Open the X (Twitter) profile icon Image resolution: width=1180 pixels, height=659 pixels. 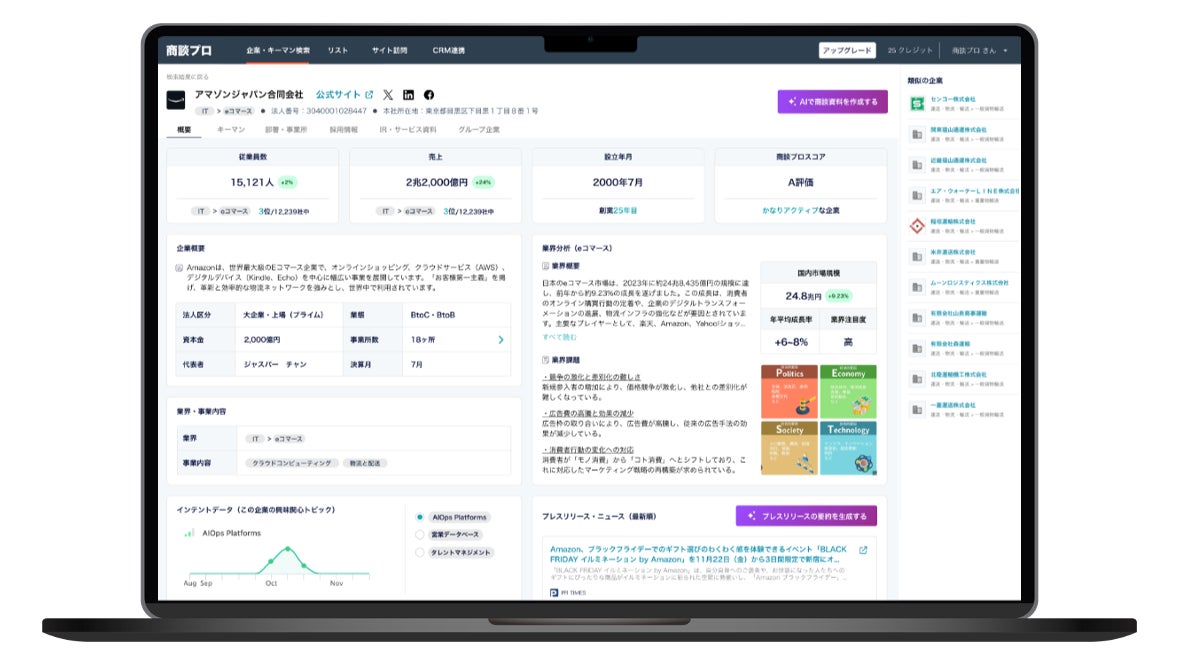[388, 95]
